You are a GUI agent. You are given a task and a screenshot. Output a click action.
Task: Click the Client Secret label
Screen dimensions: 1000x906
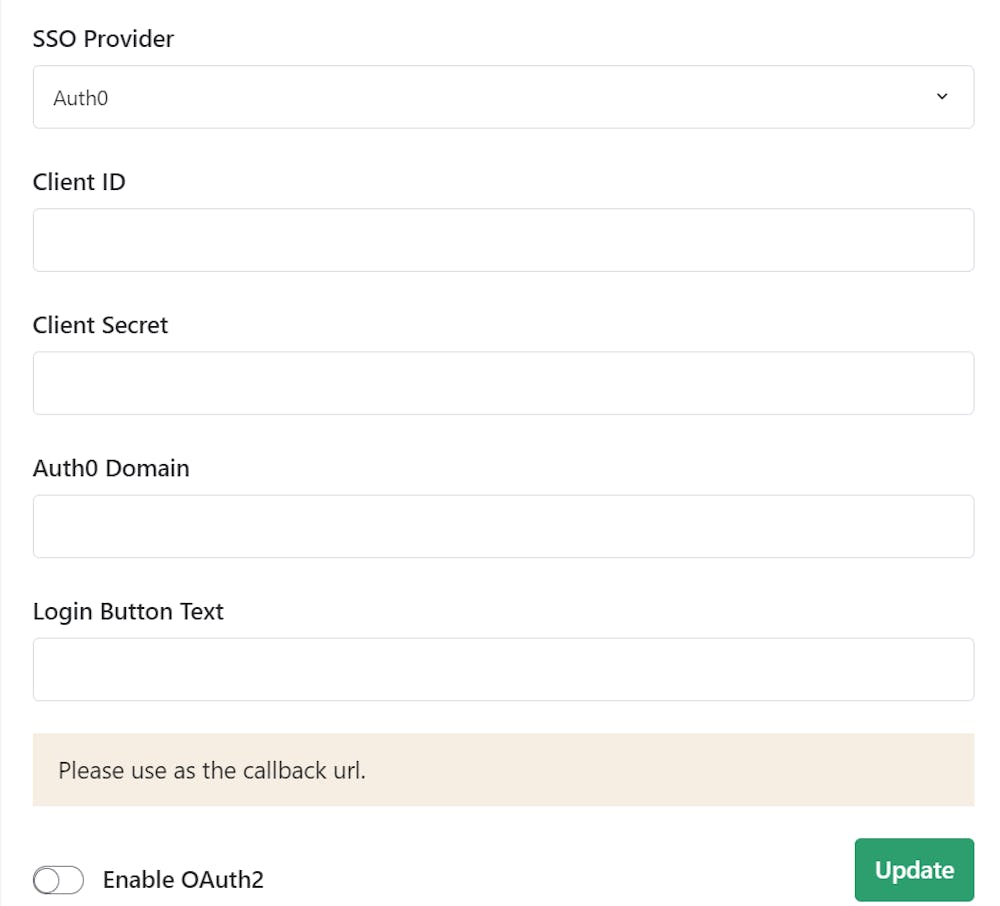(100, 325)
